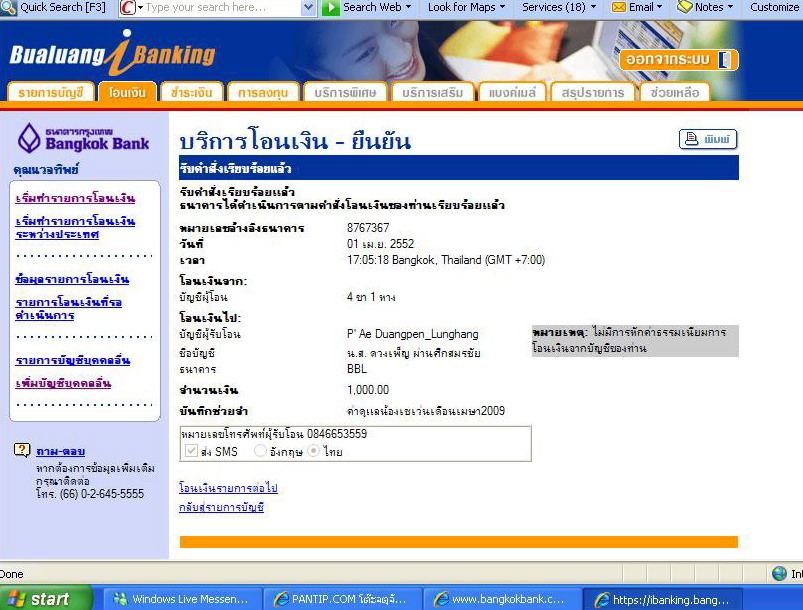Screen dimensions: 803x610
Task: Click the door icon on logout button
Action: (724, 59)
